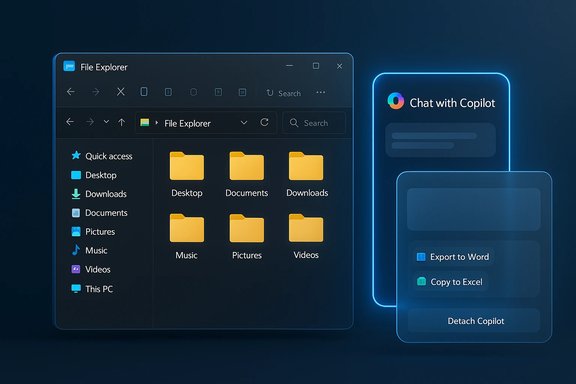This screenshot has height=384, width=576.
Task: Click the Detach Copilot button
Action: 474,321
